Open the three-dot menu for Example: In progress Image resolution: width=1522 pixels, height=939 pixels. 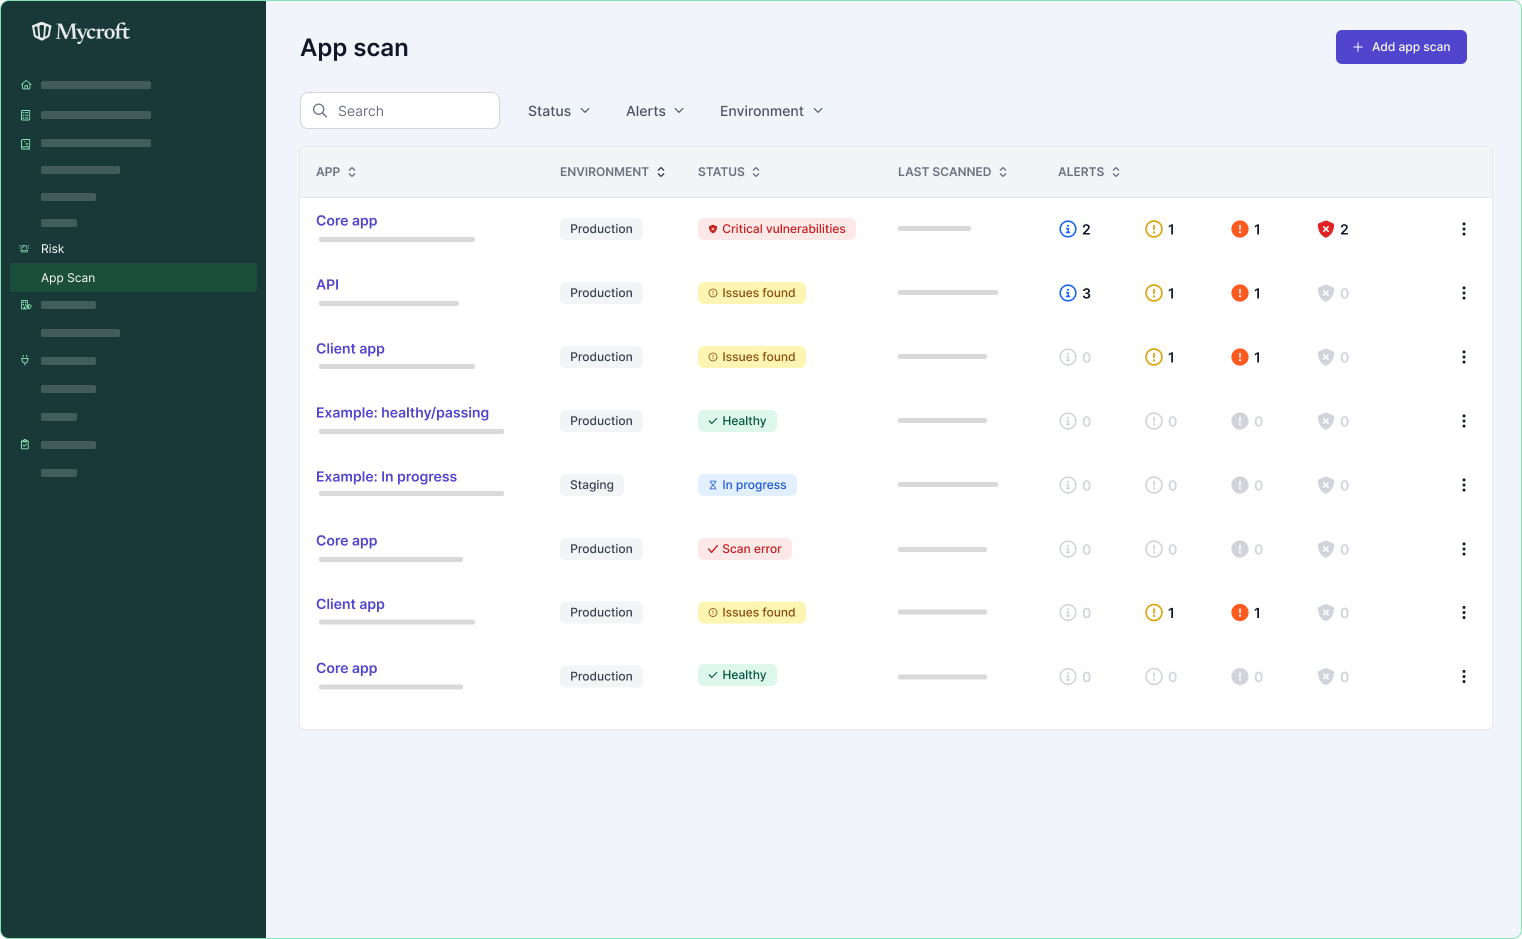coord(1463,485)
